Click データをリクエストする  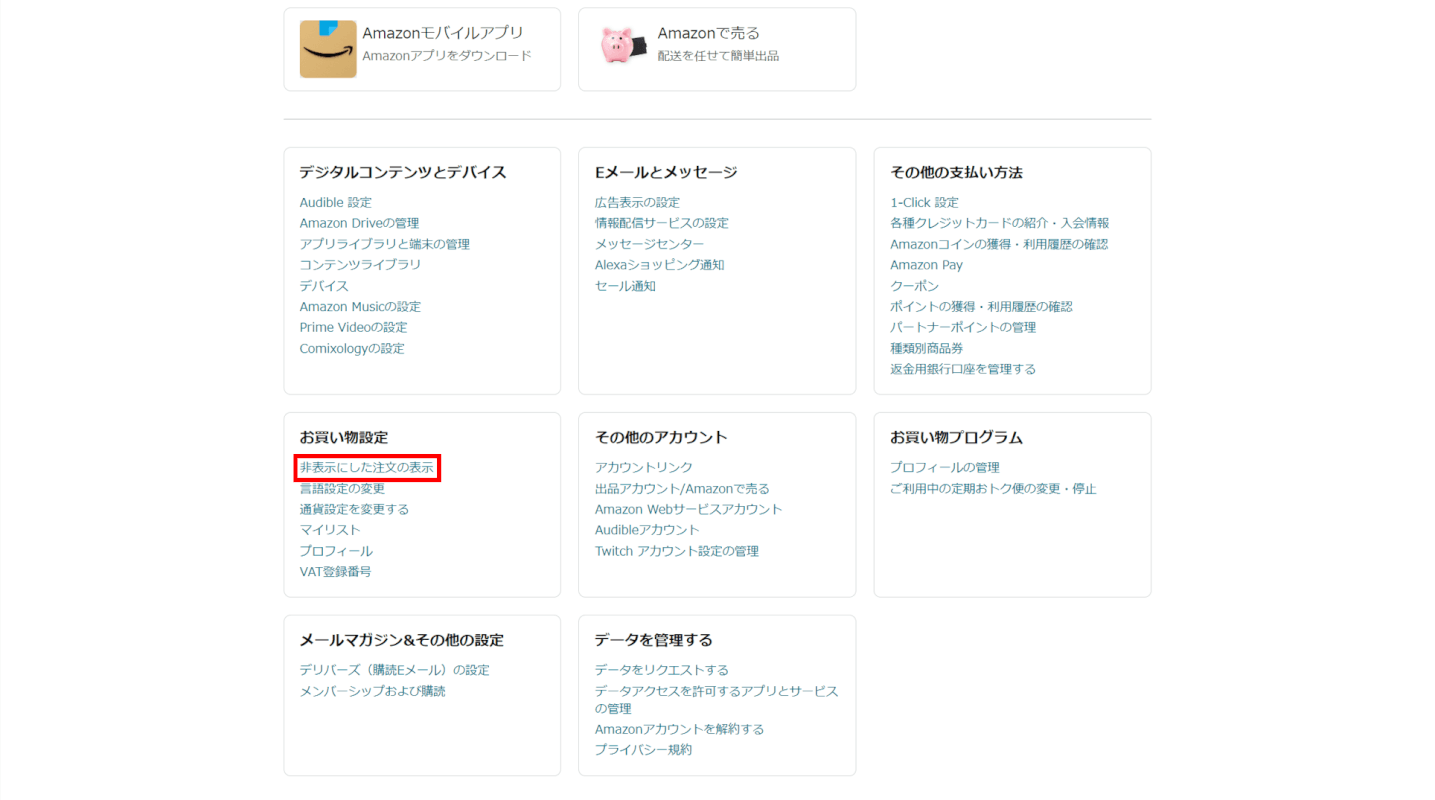(x=662, y=670)
